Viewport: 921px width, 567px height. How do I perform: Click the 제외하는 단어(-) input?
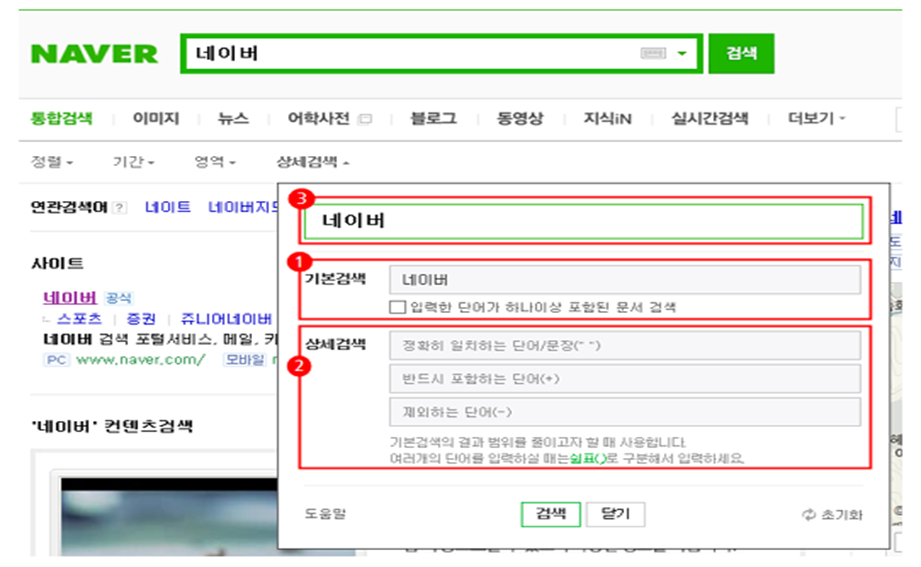point(625,412)
